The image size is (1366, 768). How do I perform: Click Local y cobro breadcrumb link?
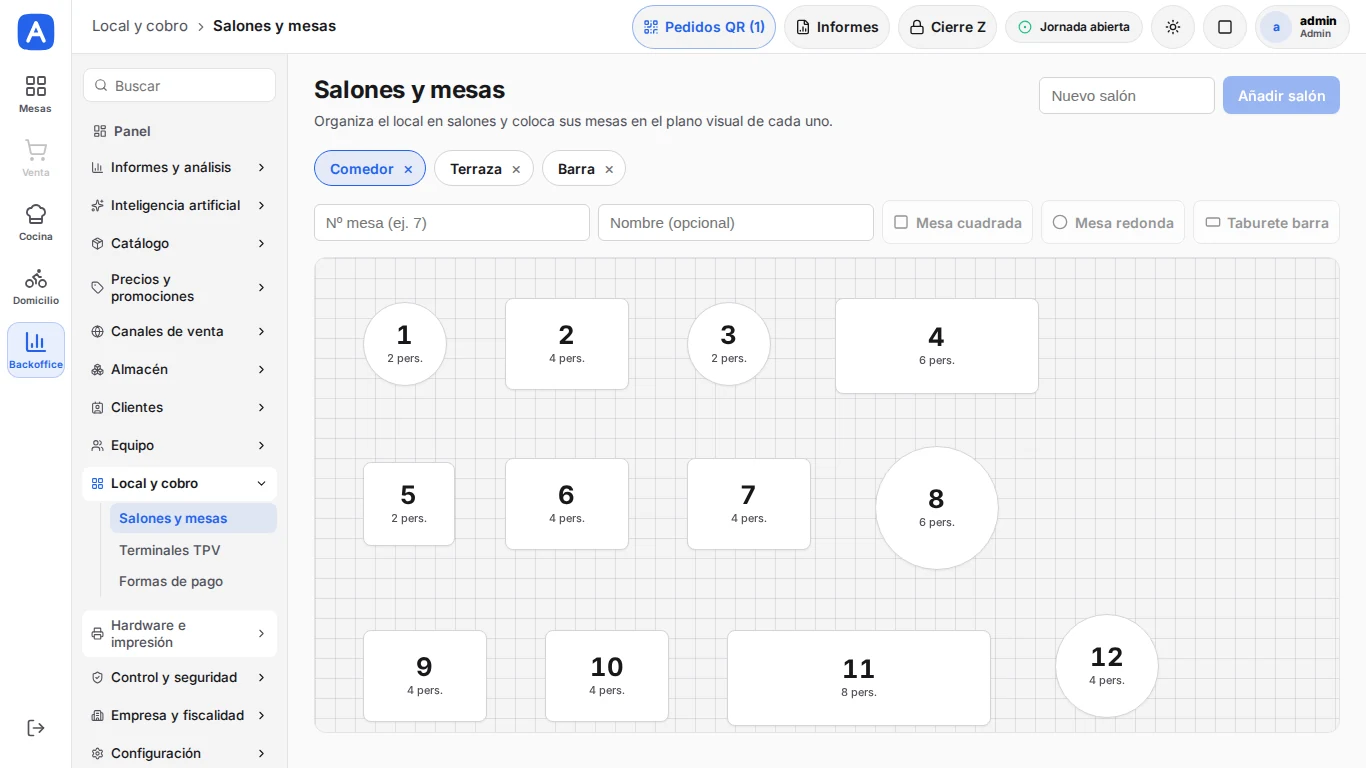[140, 26]
